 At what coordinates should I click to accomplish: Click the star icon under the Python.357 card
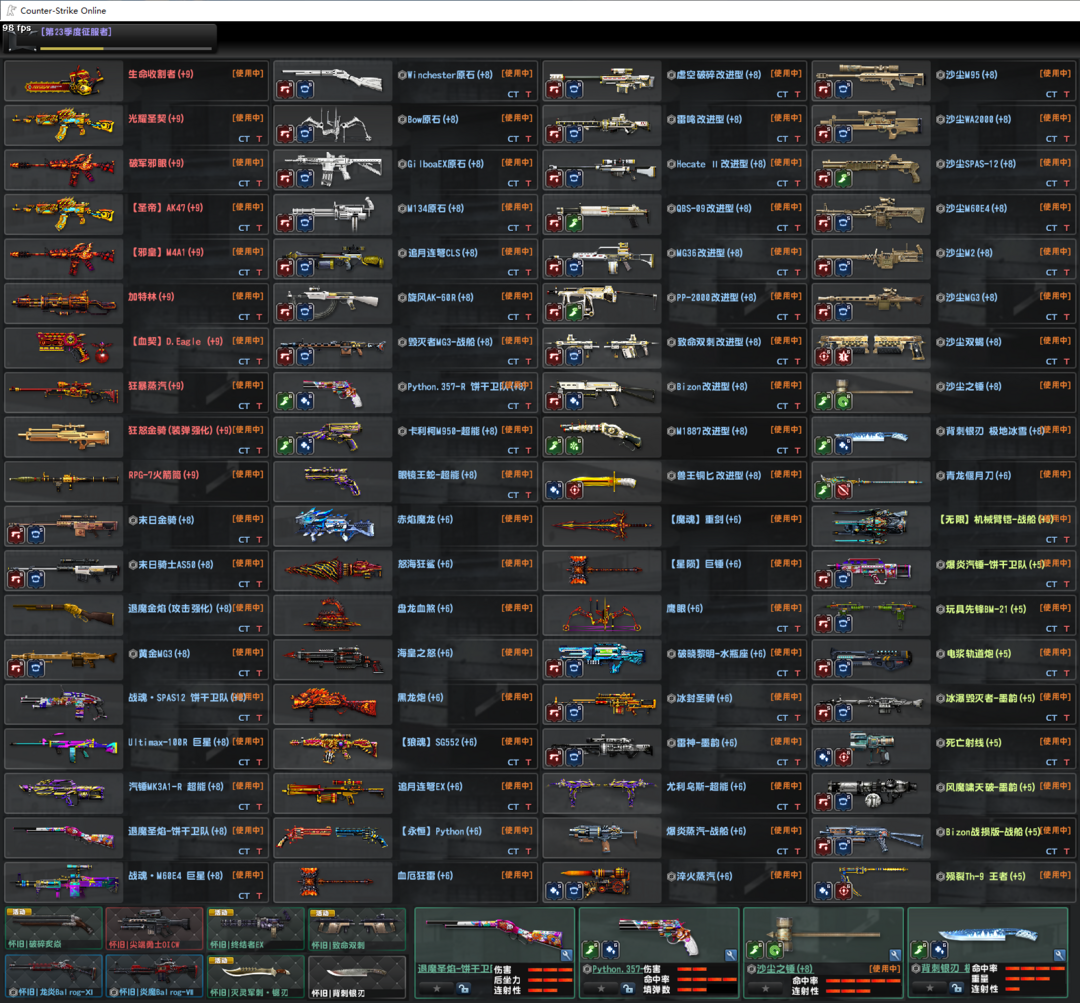click(601, 988)
